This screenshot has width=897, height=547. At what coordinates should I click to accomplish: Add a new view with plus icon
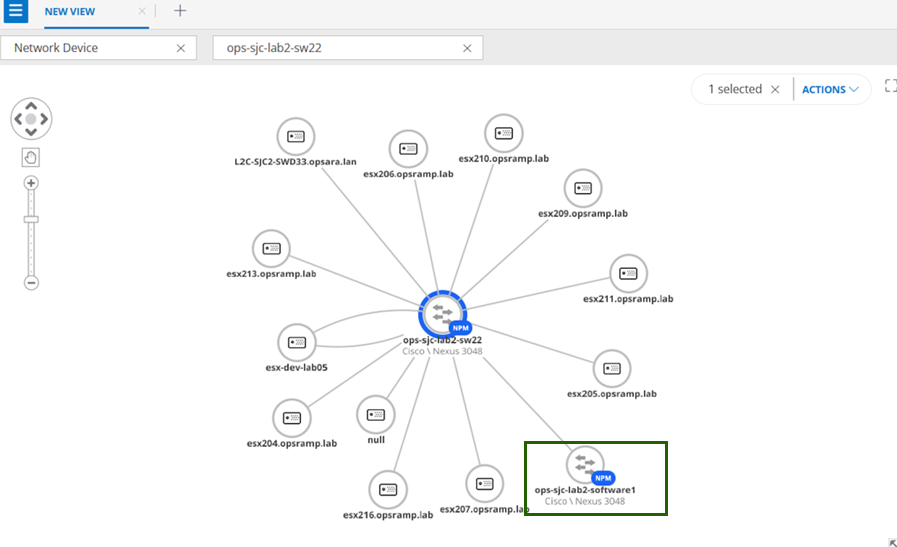coord(180,11)
